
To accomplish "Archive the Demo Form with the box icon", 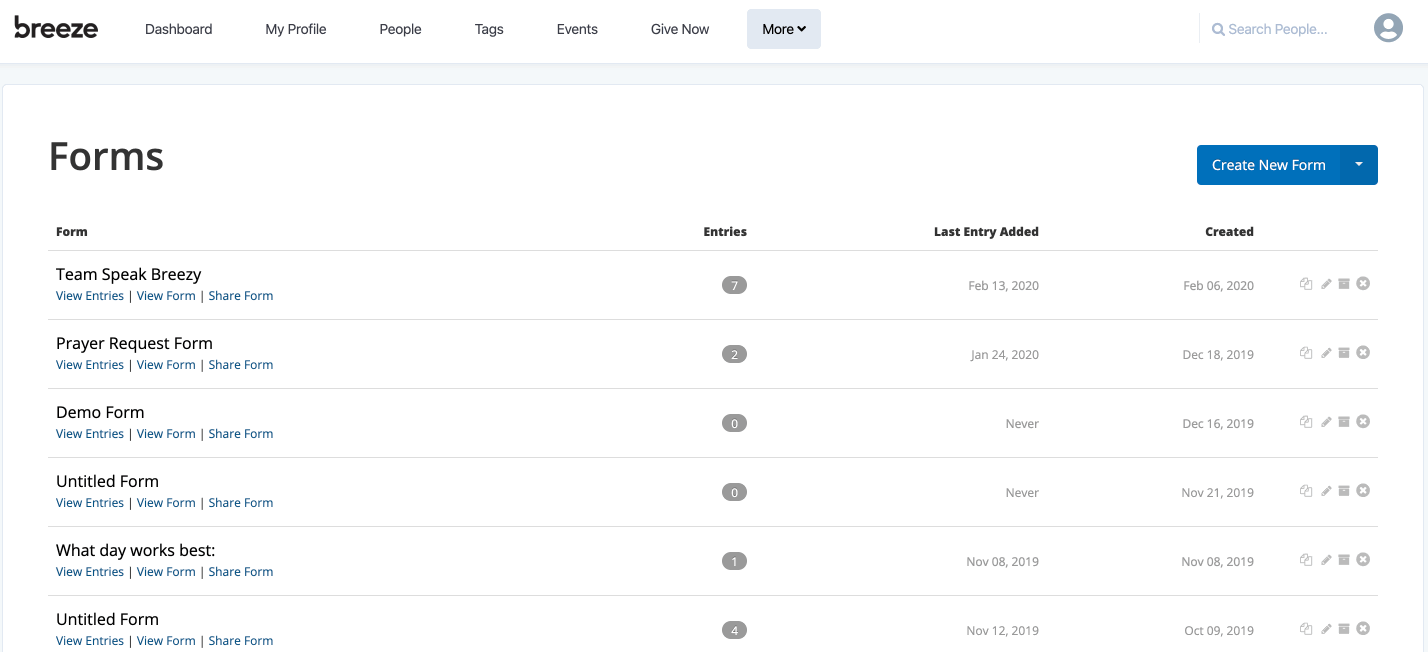I will tap(1344, 421).
